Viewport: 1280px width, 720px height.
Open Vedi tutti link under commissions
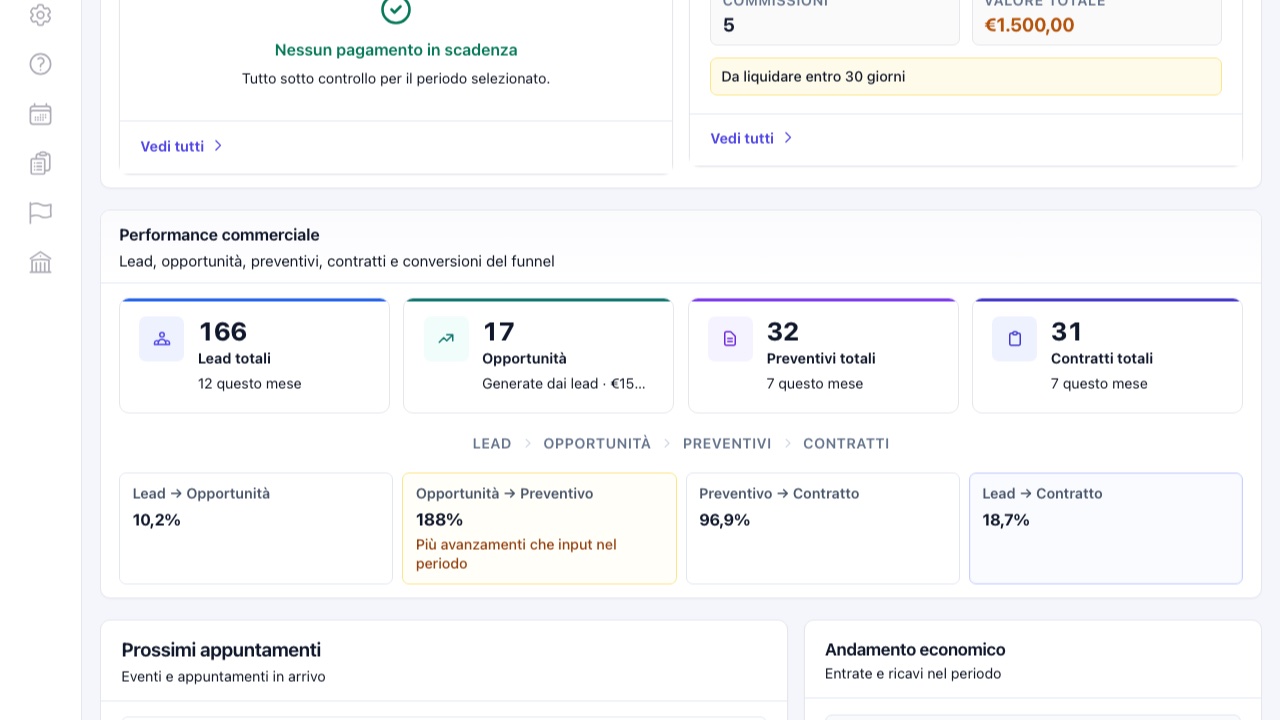[x=742, y=138]
